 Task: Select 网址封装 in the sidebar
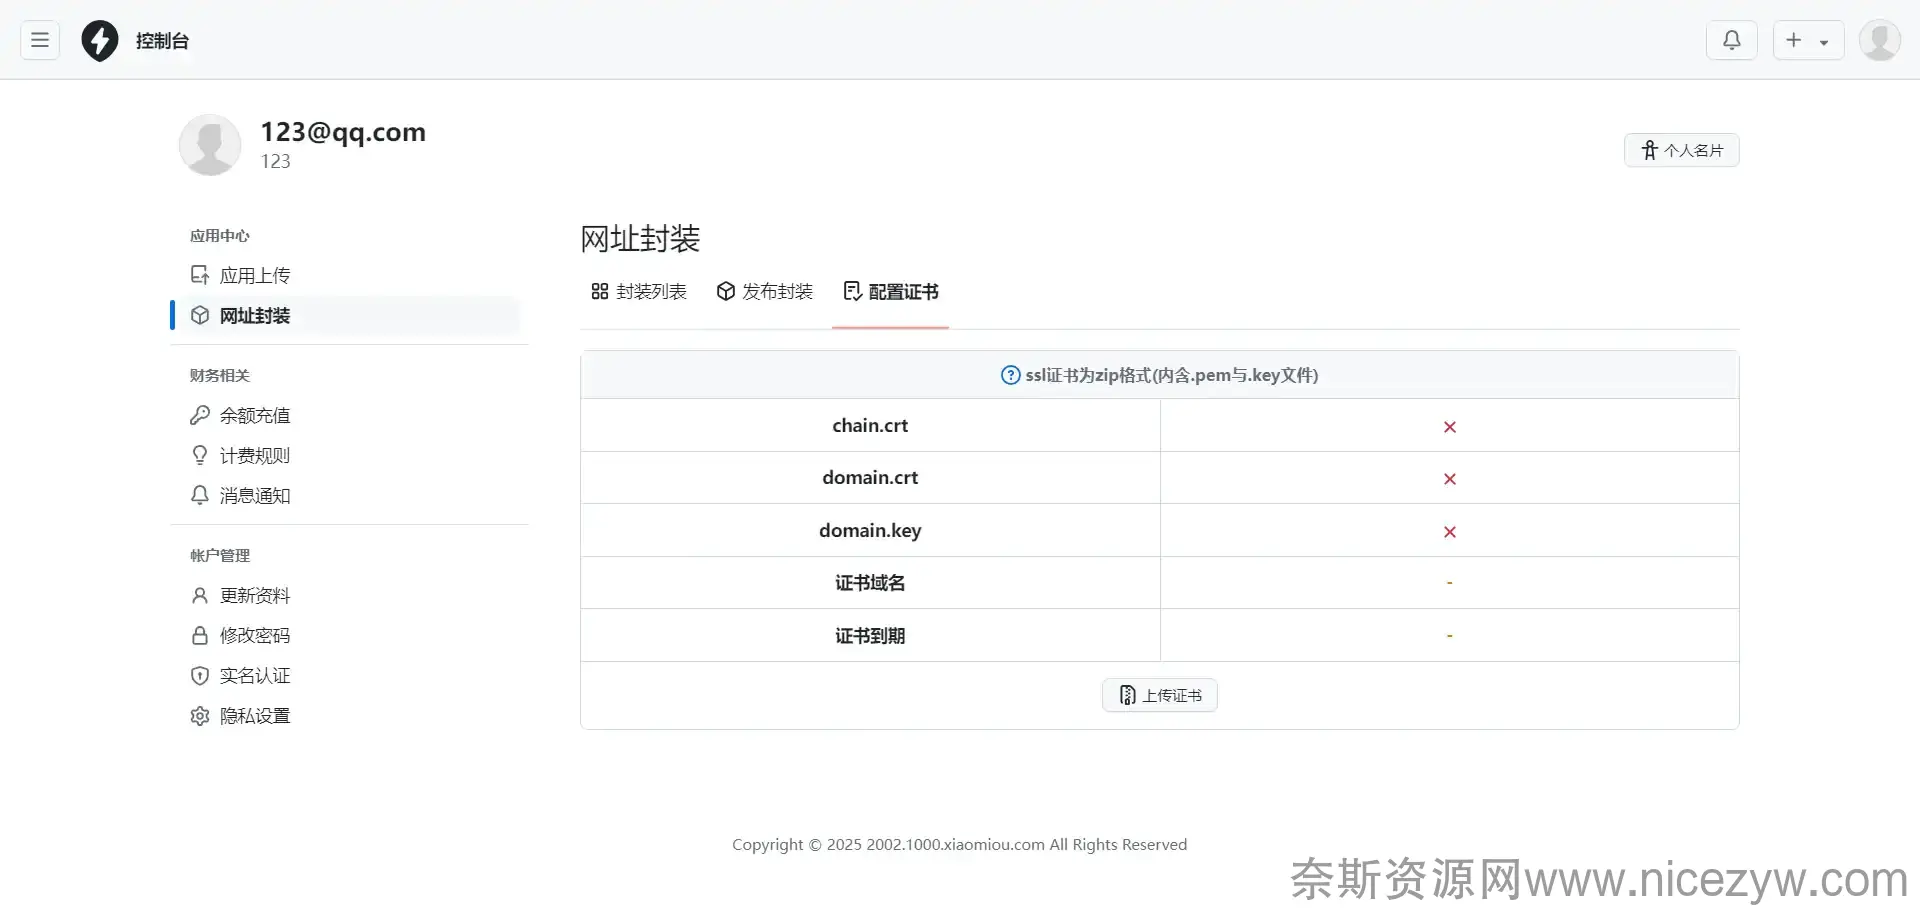tap(254, 316)
